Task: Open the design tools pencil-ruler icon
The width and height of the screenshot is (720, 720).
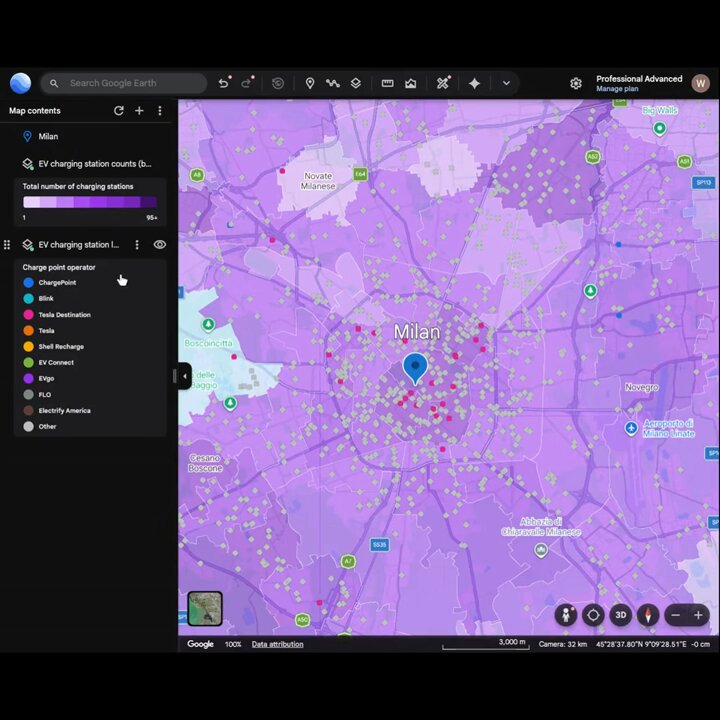Action: pos(443,83)
